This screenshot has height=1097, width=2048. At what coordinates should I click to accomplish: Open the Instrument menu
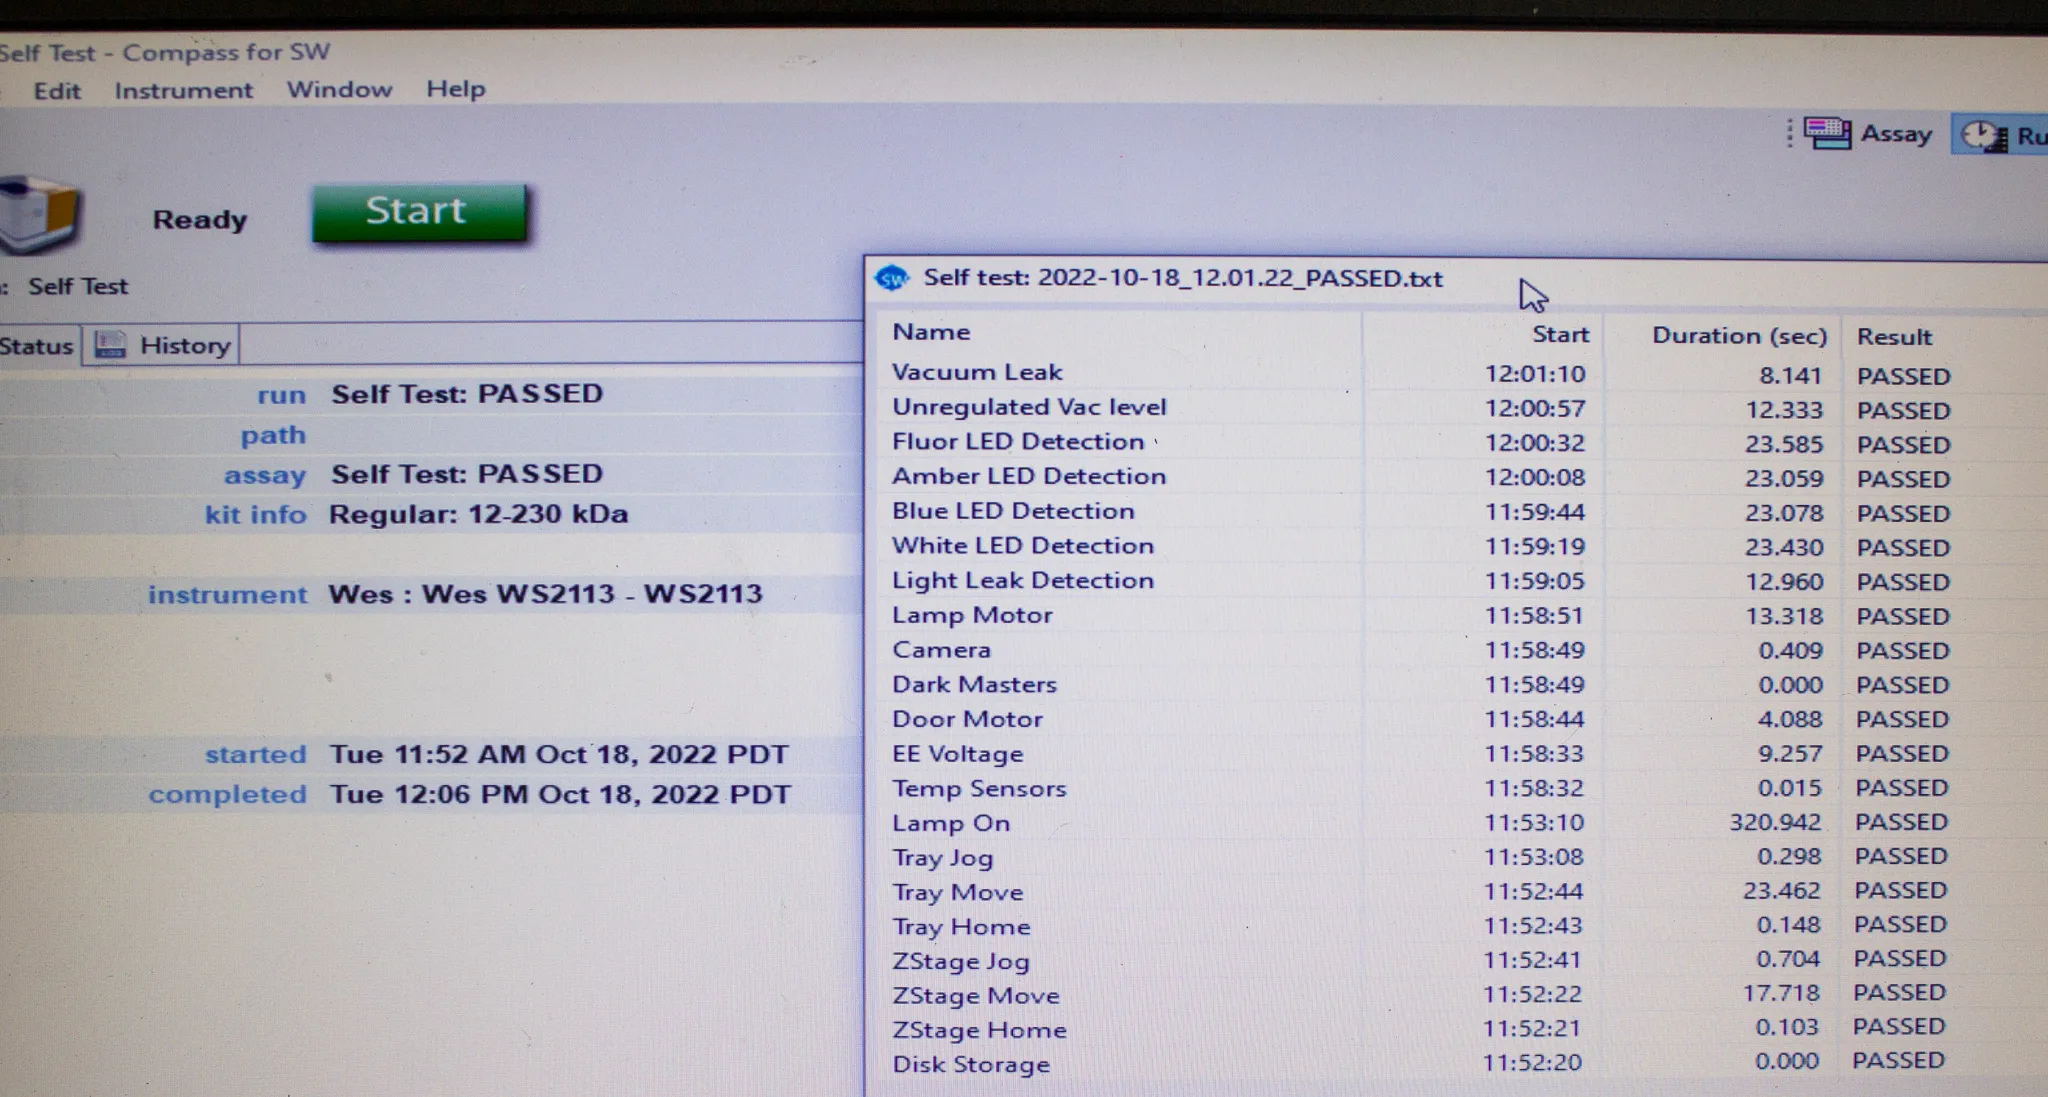183,90
